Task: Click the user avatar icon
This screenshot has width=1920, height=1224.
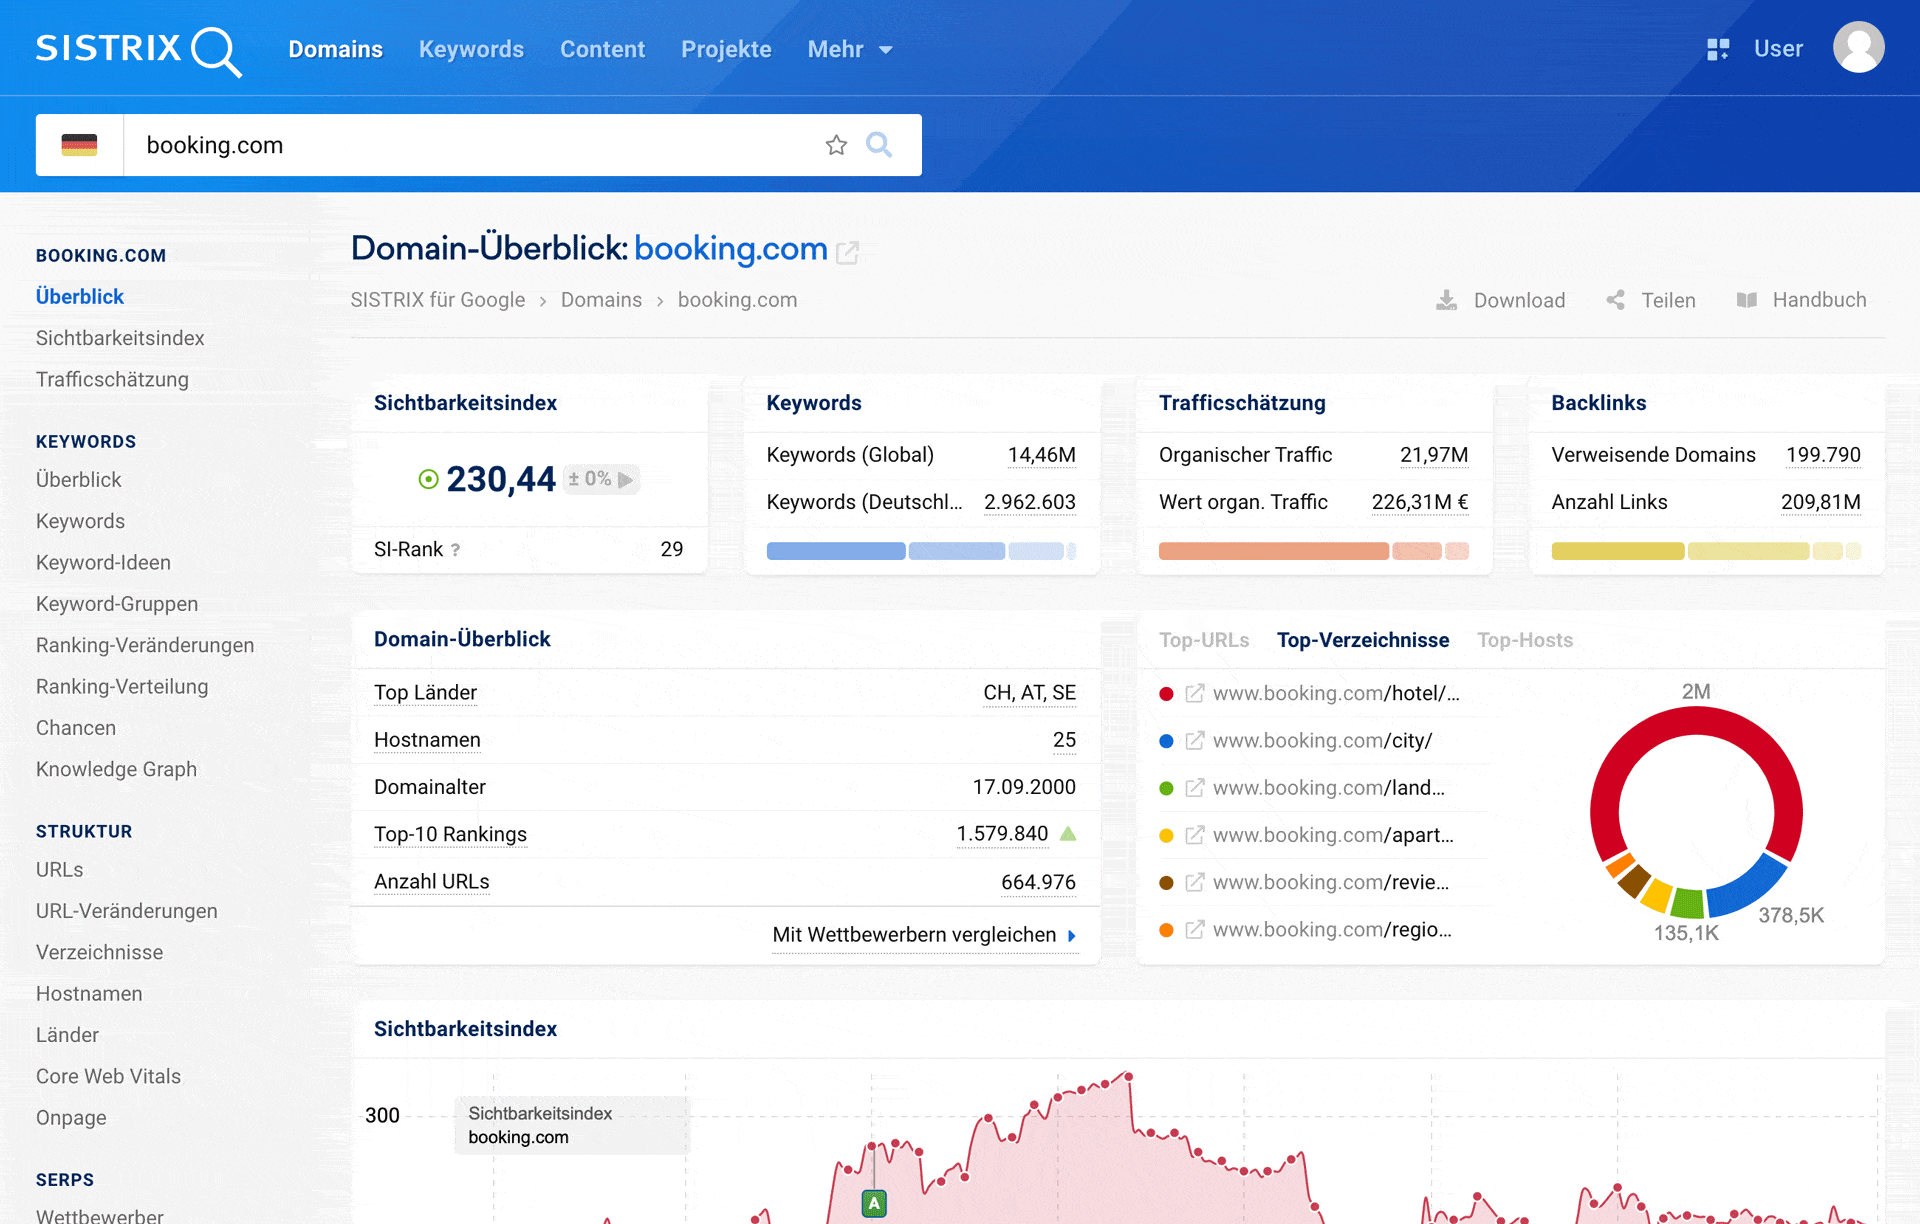Action: [1858, 48]
